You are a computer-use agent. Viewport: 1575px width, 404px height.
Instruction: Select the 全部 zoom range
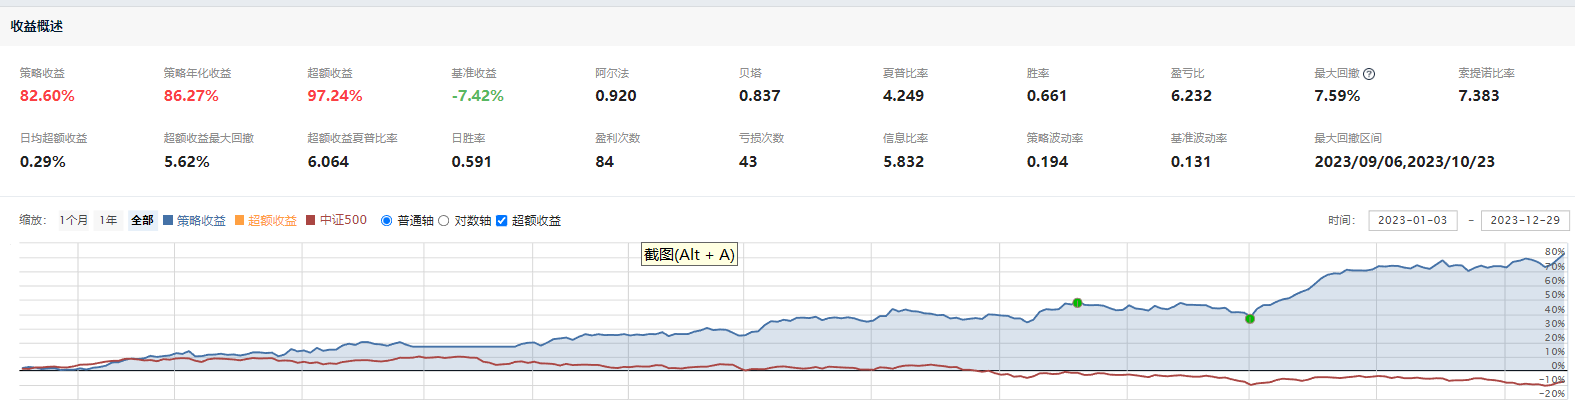point(142,220)
